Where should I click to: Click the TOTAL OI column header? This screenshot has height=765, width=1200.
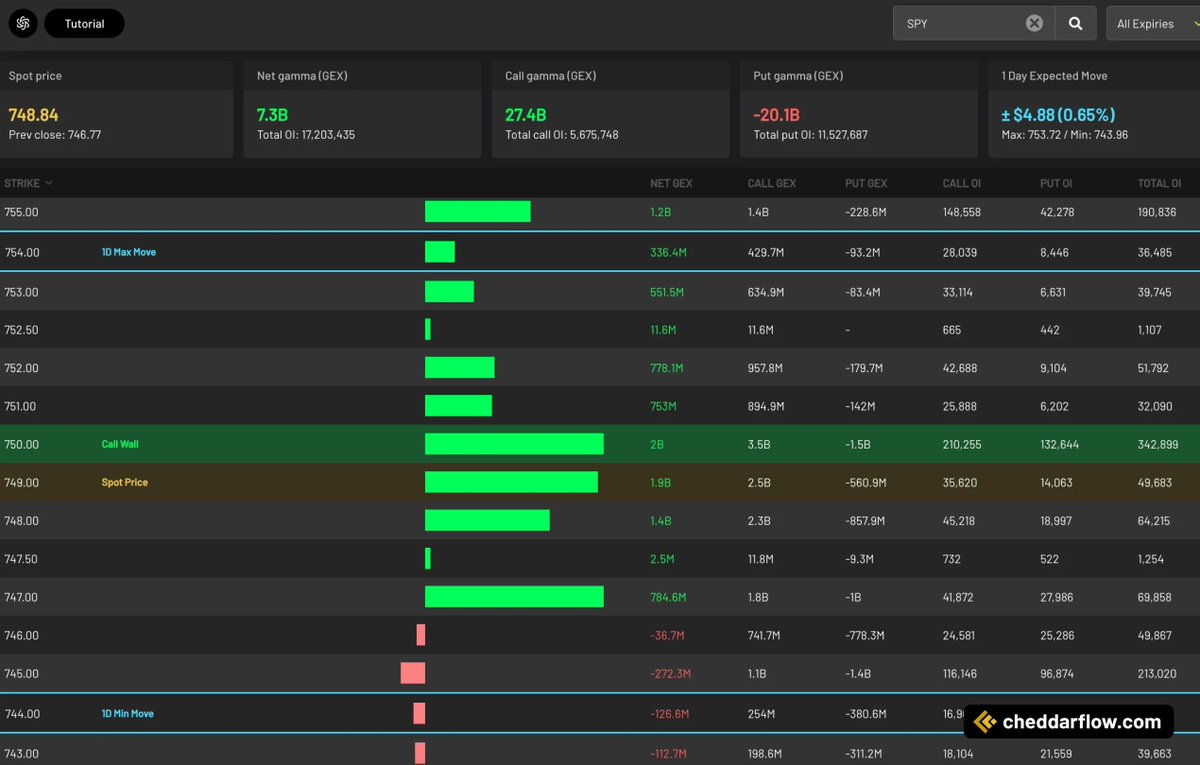click(1159, 183)
